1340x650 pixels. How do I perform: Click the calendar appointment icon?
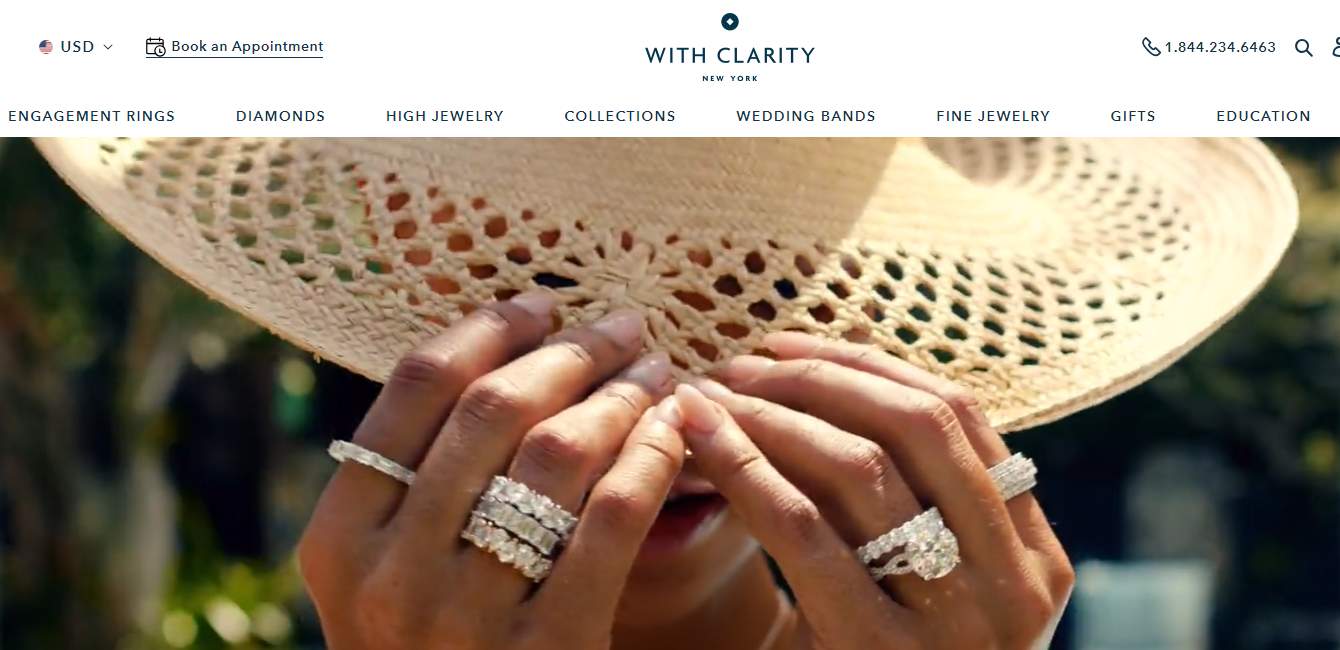155,47
